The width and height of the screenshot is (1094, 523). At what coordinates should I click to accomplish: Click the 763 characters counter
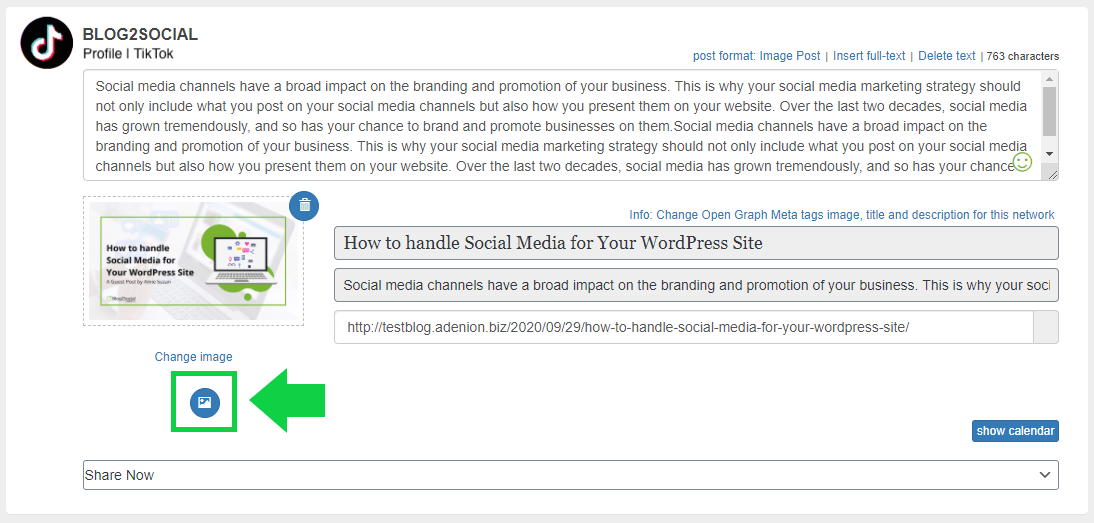pyautogui.click(x=1023, y=56)
